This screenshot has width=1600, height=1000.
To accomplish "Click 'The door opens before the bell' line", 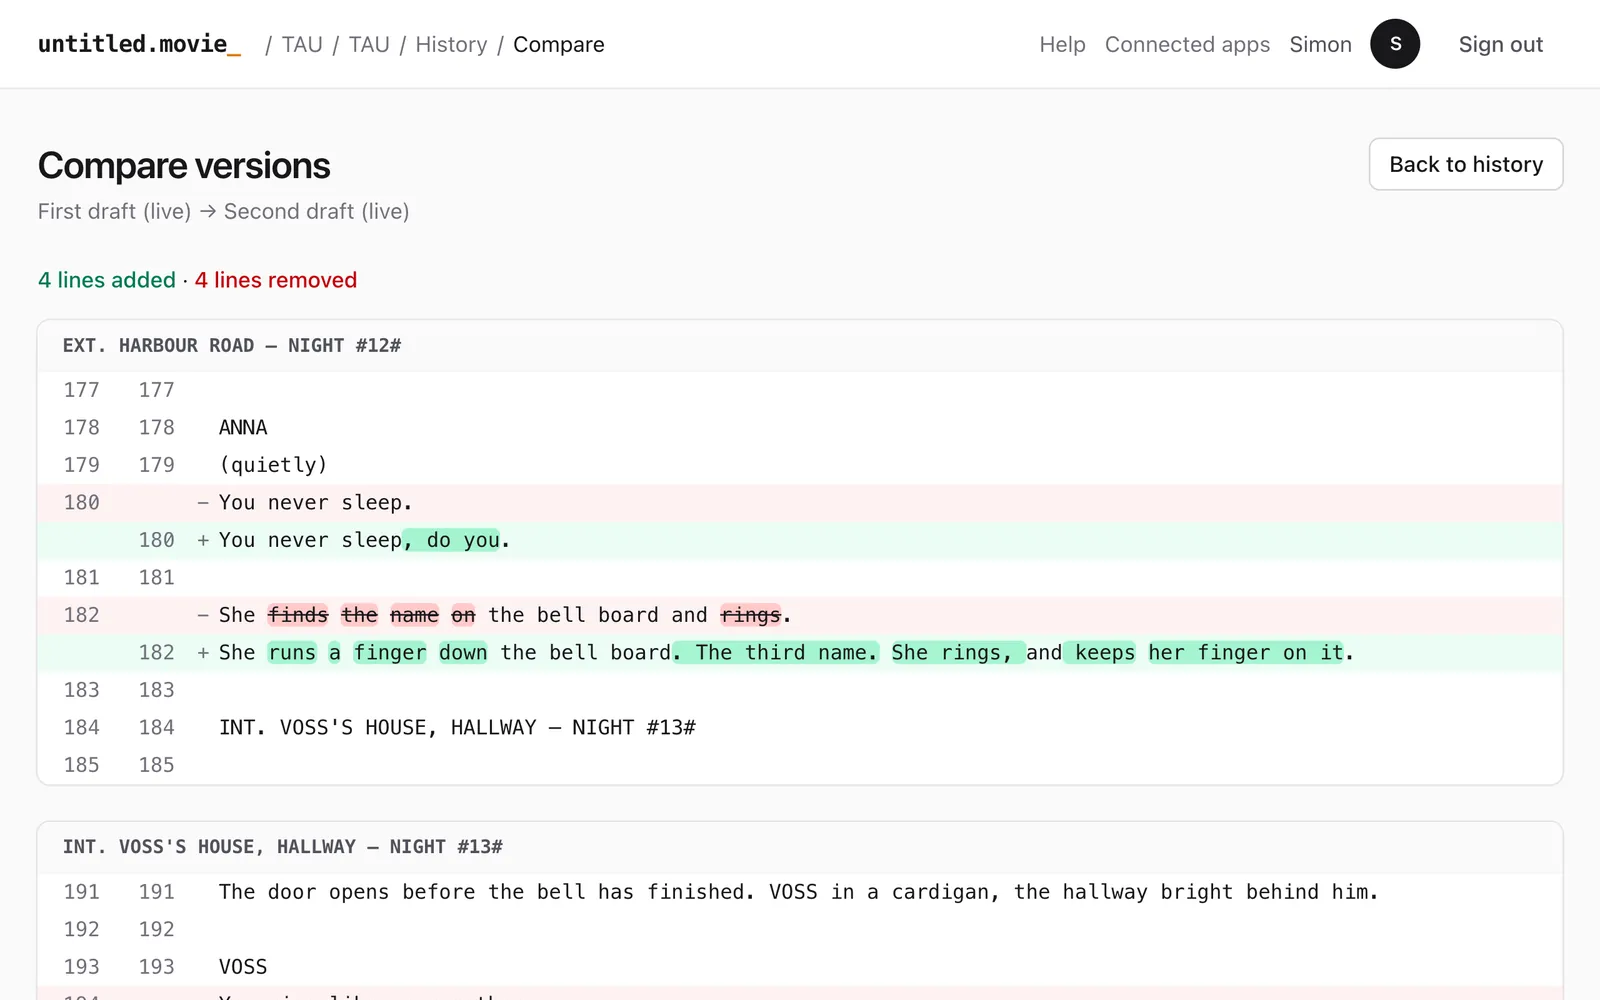I will tap(800, 892).
